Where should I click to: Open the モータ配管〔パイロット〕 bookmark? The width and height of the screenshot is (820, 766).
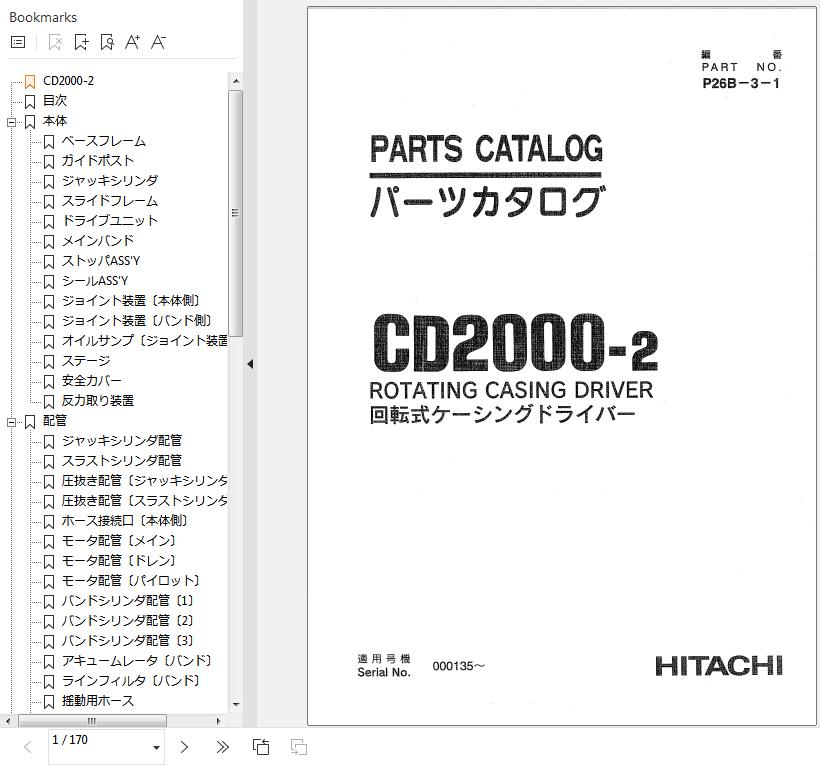[131, 580]
